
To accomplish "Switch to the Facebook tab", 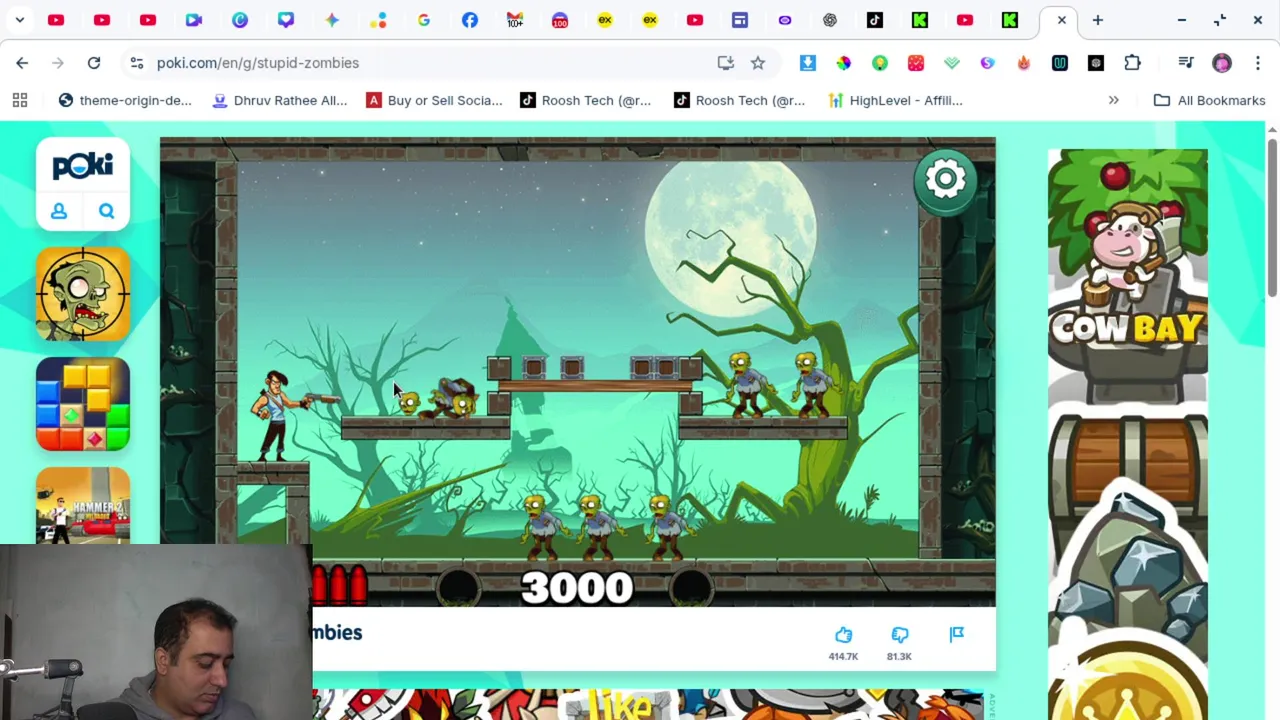I will pyautogui.click(x=469, y=20).
